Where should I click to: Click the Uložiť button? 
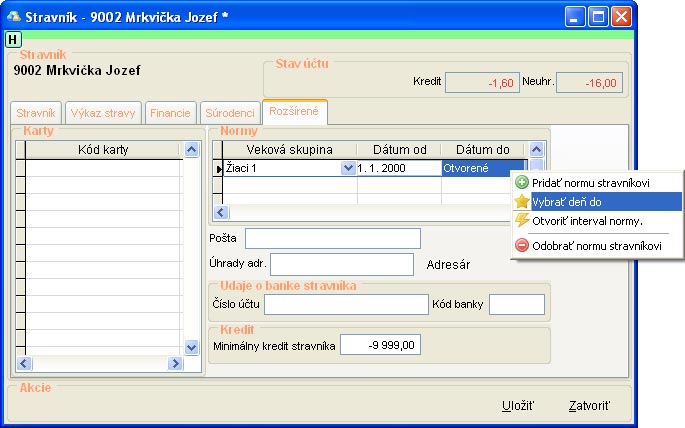click(x=518, y=406)
